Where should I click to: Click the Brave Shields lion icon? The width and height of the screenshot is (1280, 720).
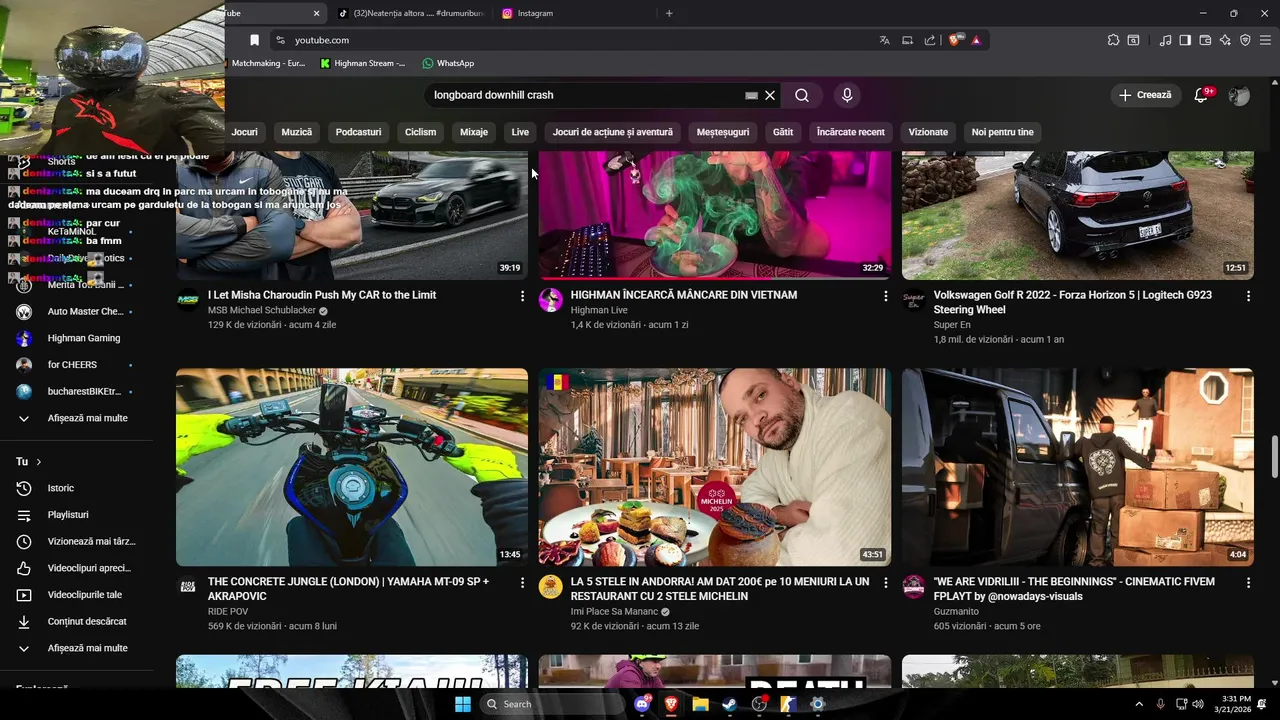(955, 40)
